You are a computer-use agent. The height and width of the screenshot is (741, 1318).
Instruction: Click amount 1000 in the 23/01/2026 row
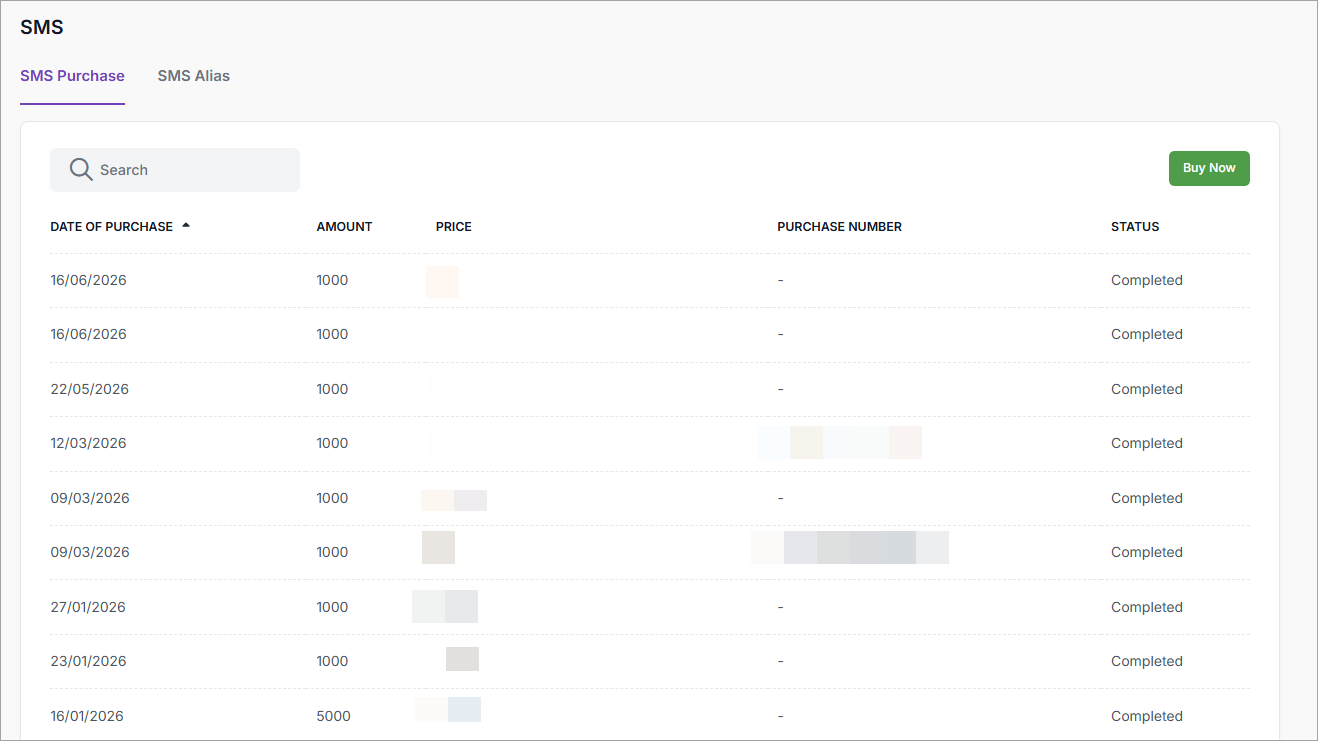click(332, 661)
